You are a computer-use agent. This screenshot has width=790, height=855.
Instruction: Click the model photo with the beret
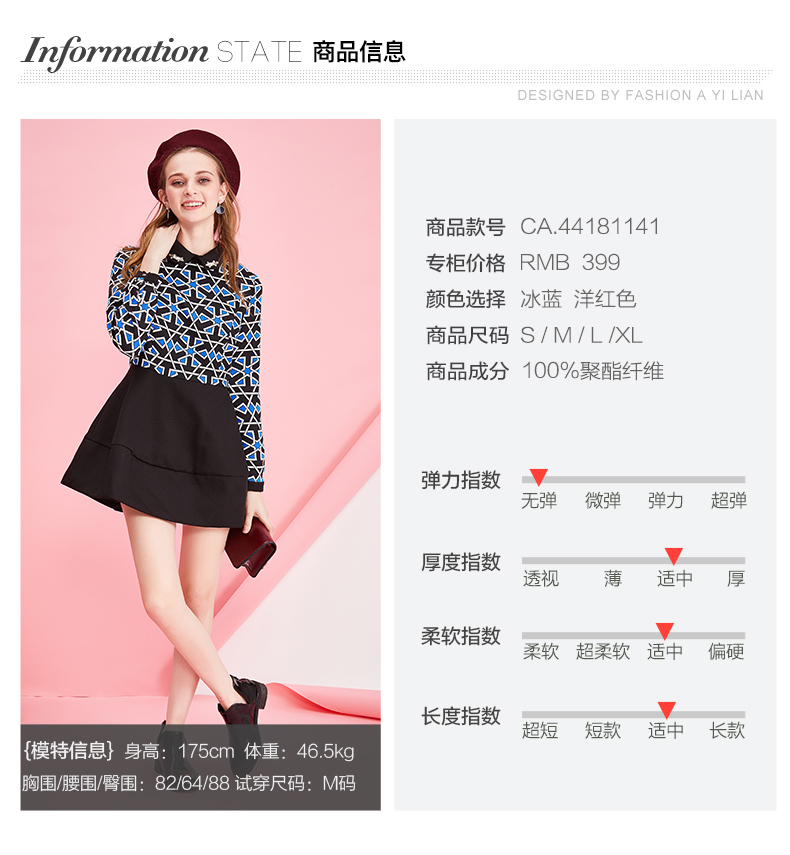[201, 422]
